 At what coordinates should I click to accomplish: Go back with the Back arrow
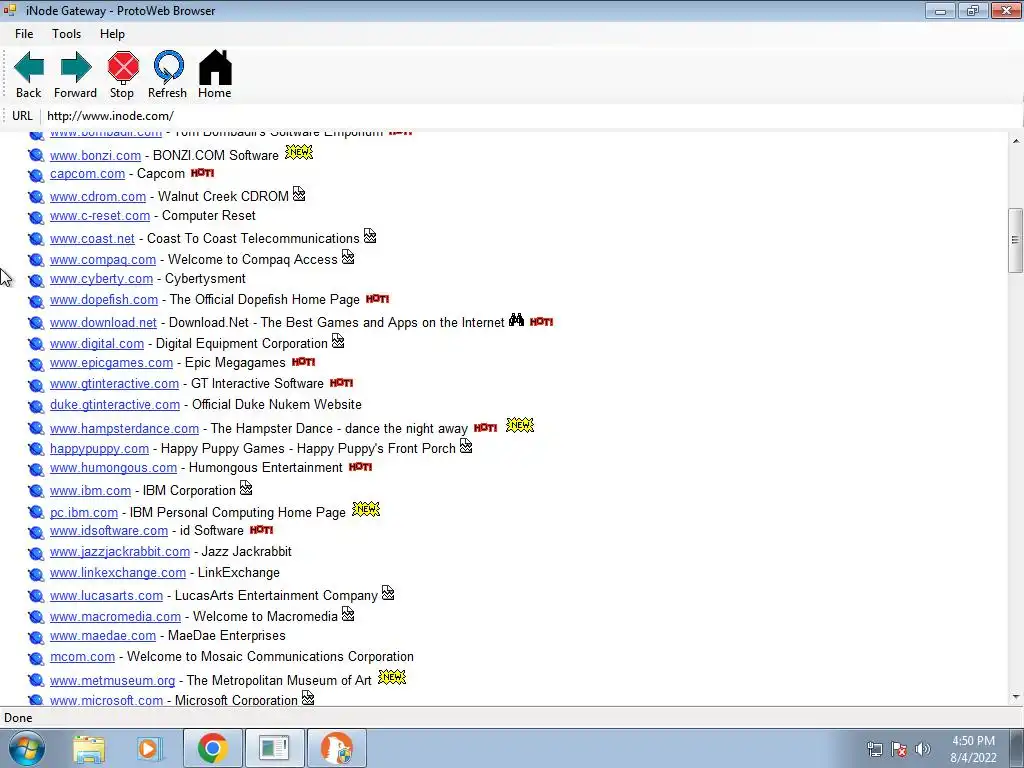(29, 74)
